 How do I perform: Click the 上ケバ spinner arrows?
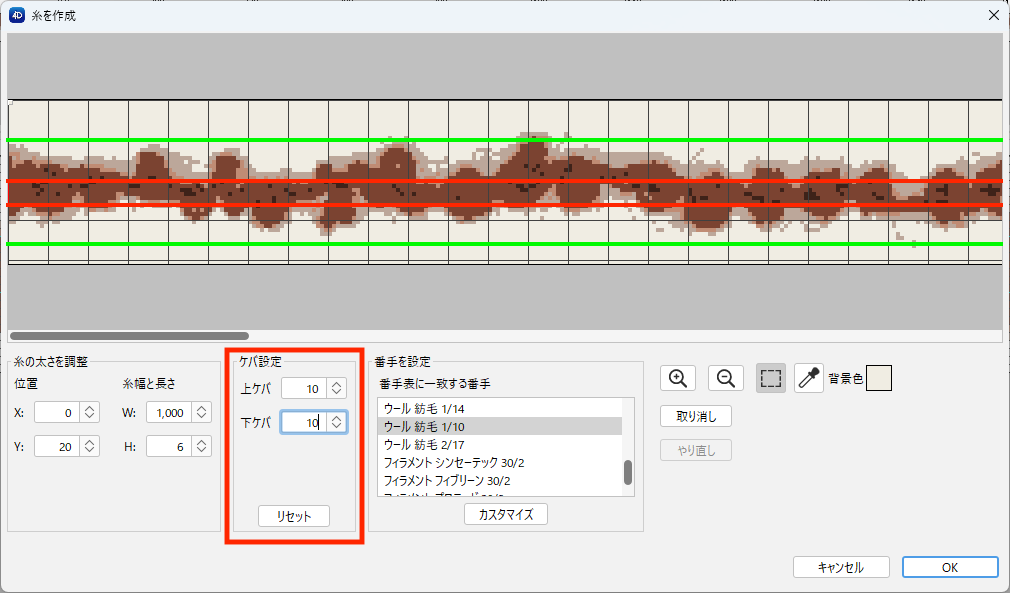[x=336, y=388]
